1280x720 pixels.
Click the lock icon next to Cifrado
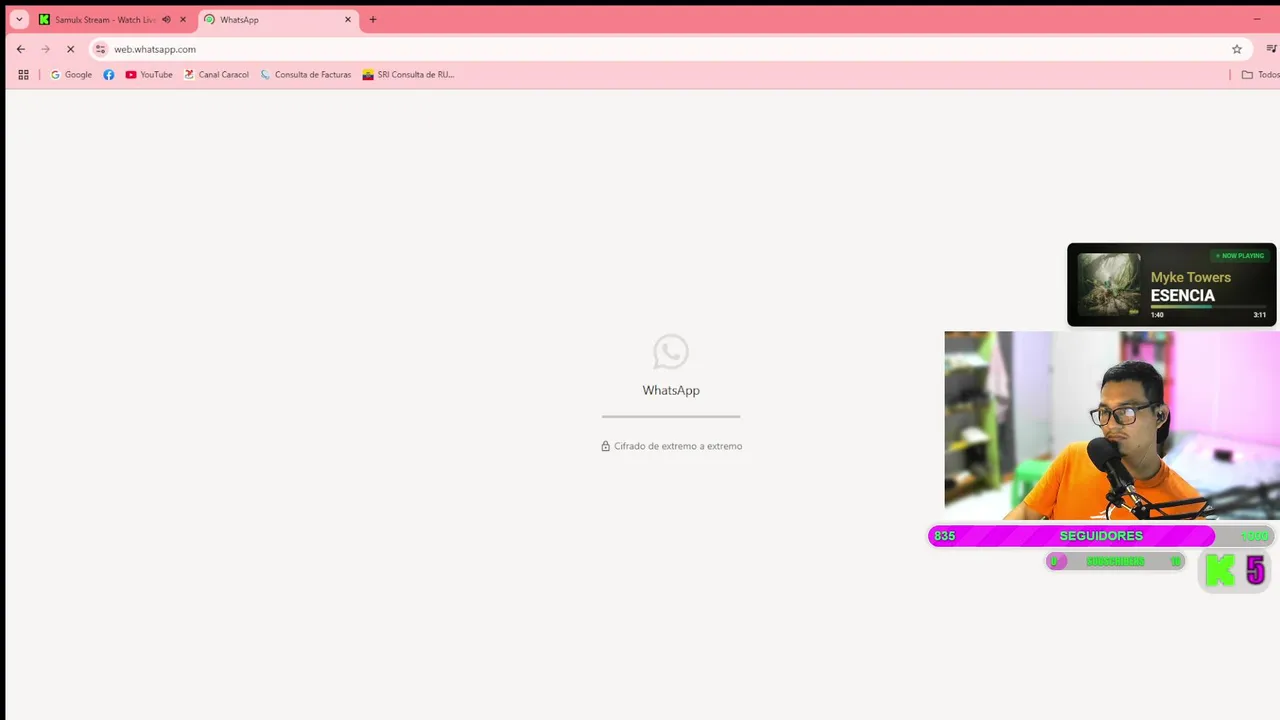coord(605,446)
